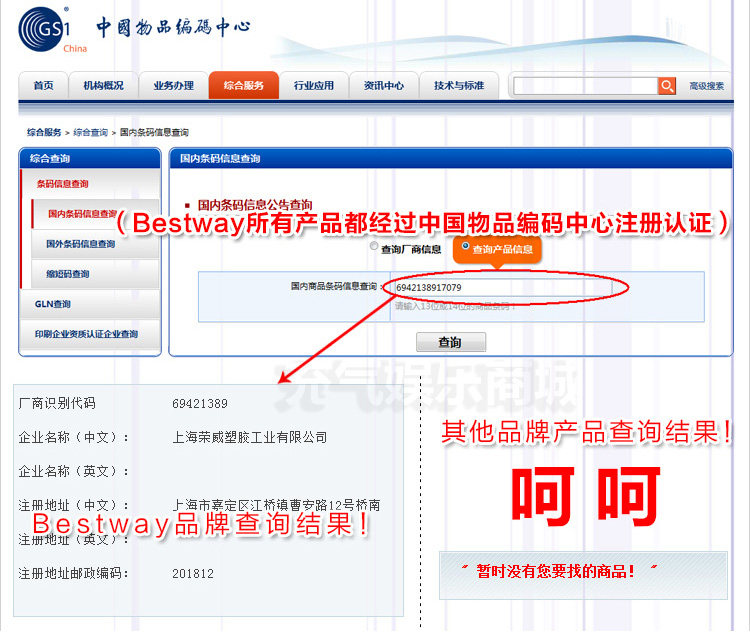Choose 查询厂商信息 radio button
The height and width of the screenshot is (637, 750).
click(x=374, y=246)
